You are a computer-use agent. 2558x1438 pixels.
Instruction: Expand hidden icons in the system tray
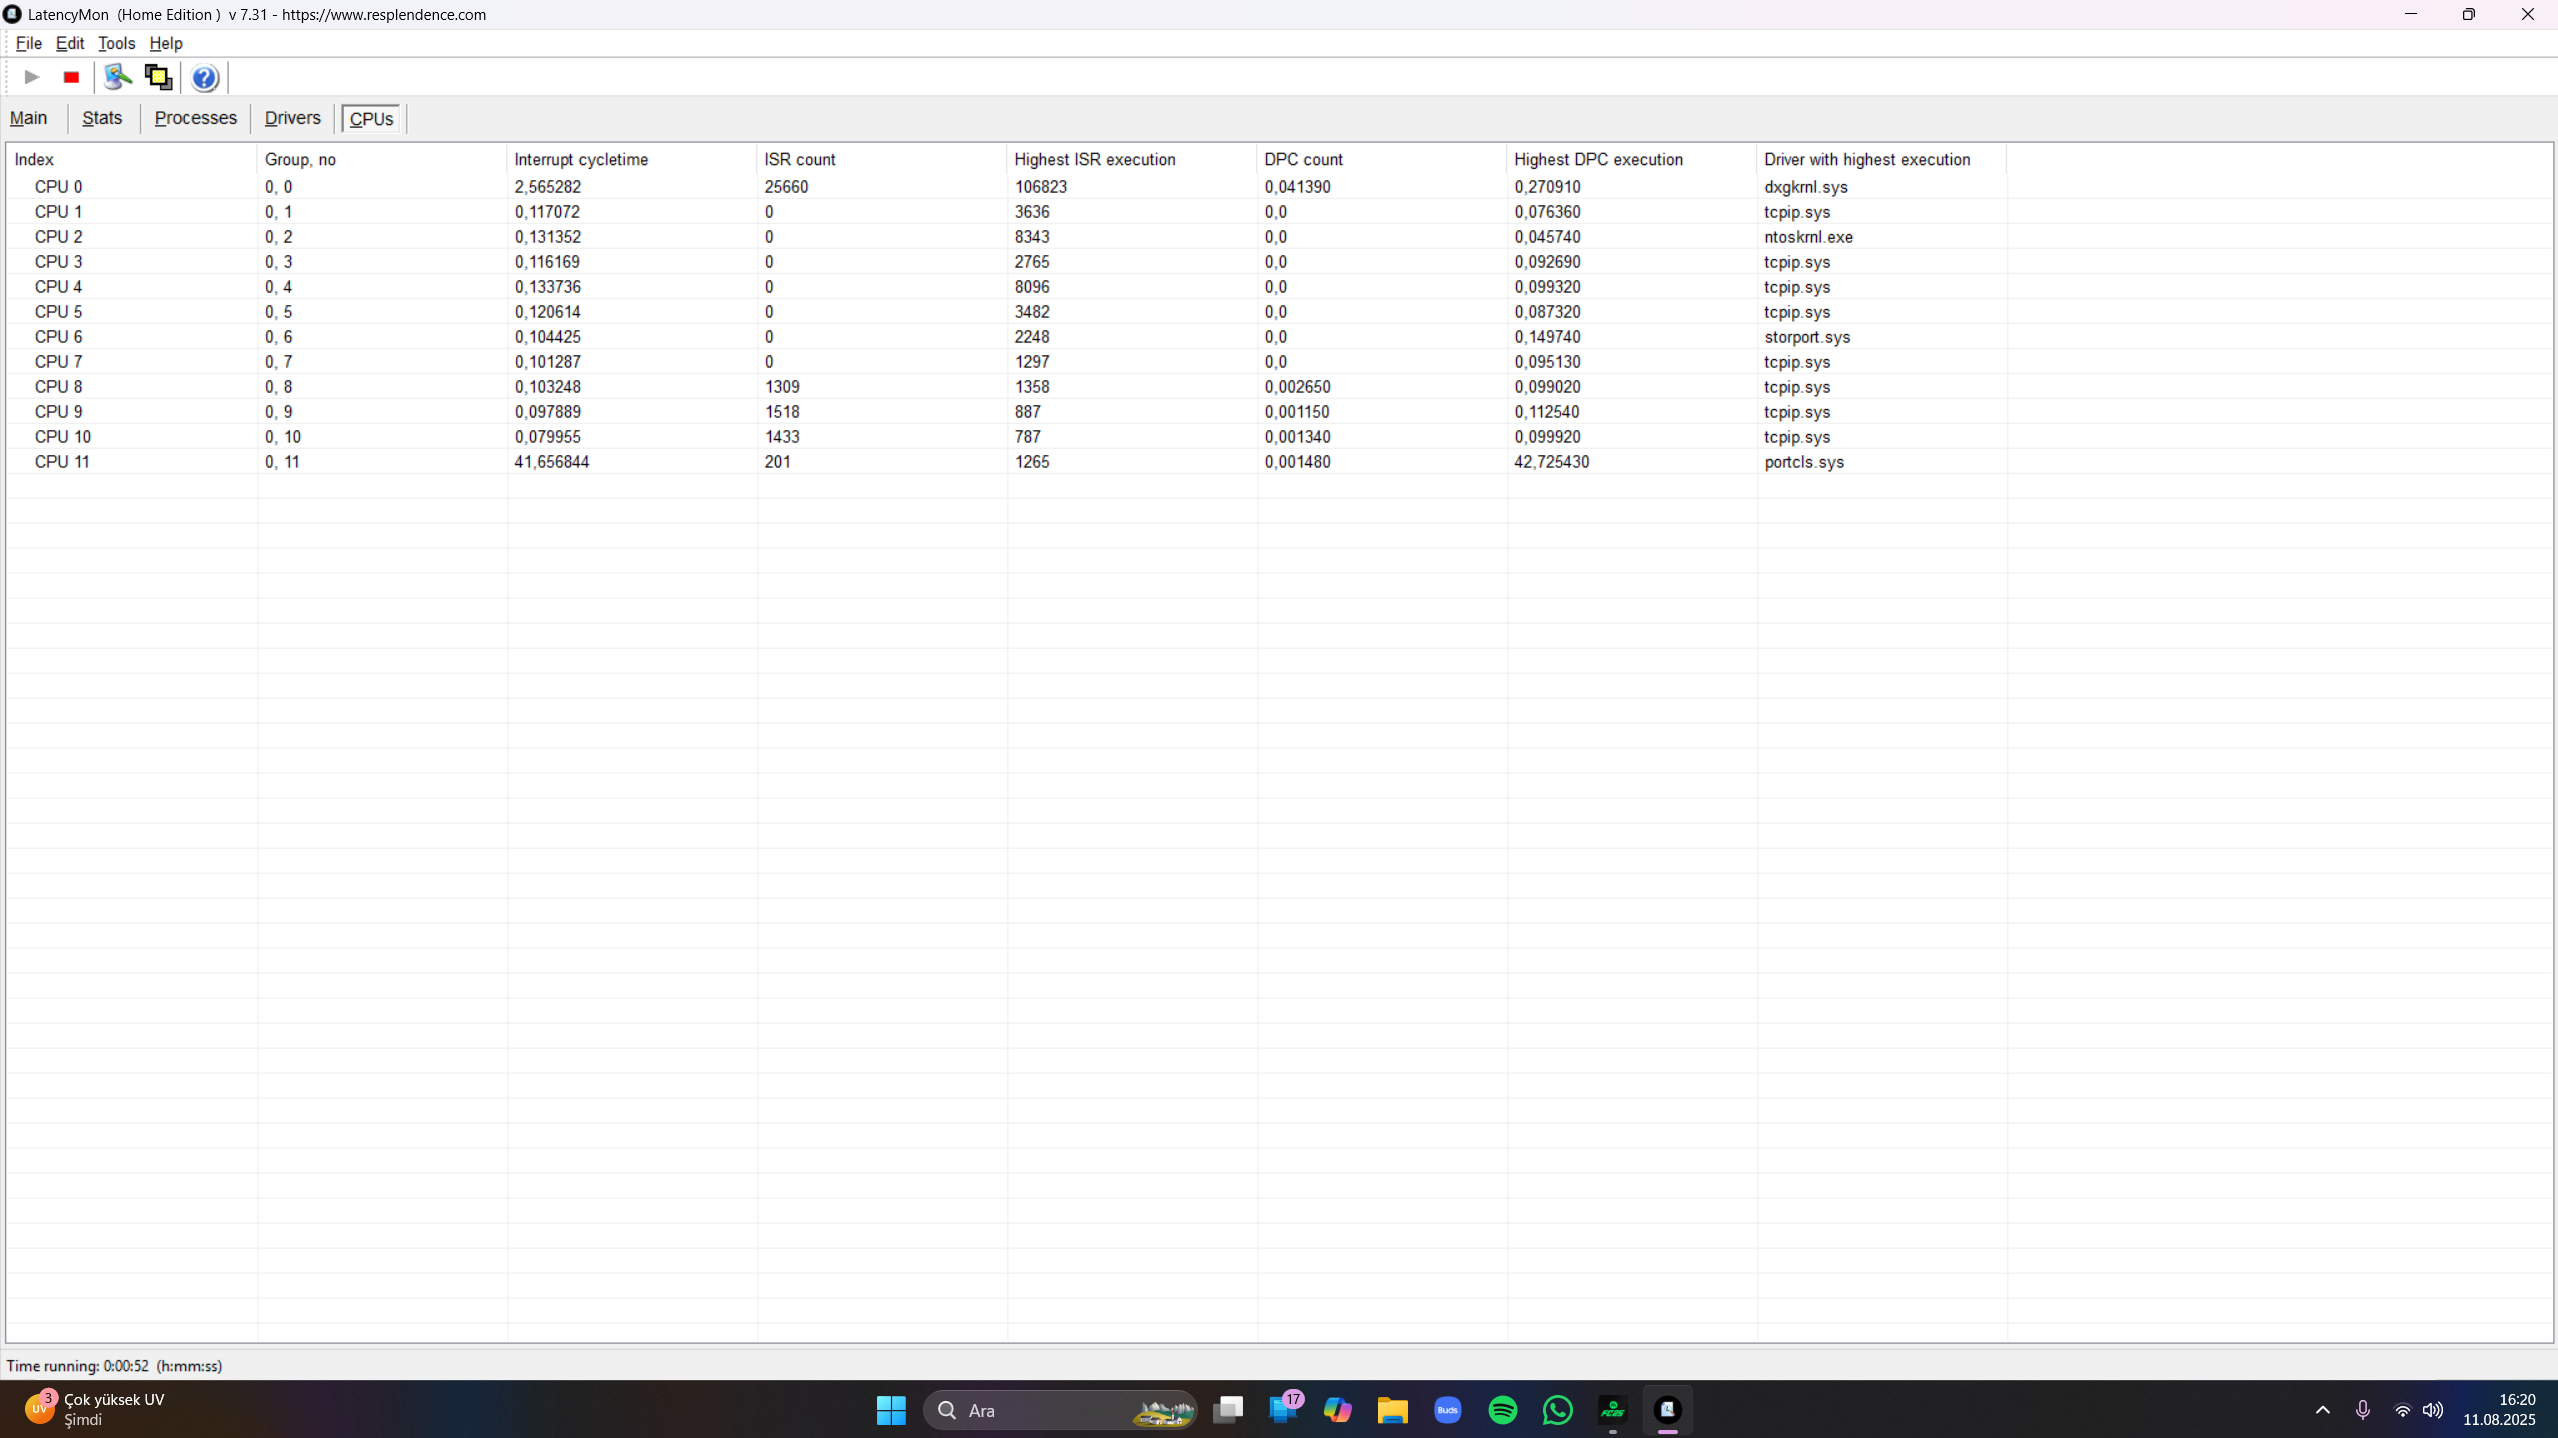[2321, 1410]
